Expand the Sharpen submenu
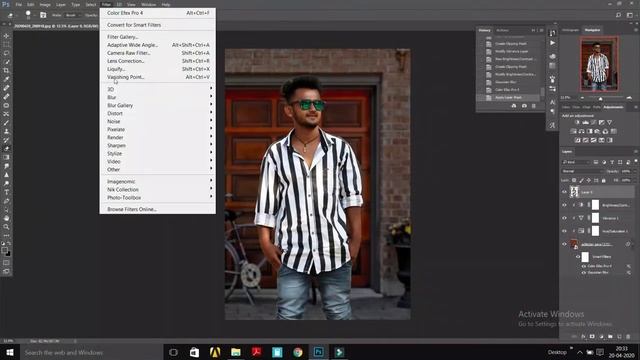640x360 pixels. tap(158, 145)
